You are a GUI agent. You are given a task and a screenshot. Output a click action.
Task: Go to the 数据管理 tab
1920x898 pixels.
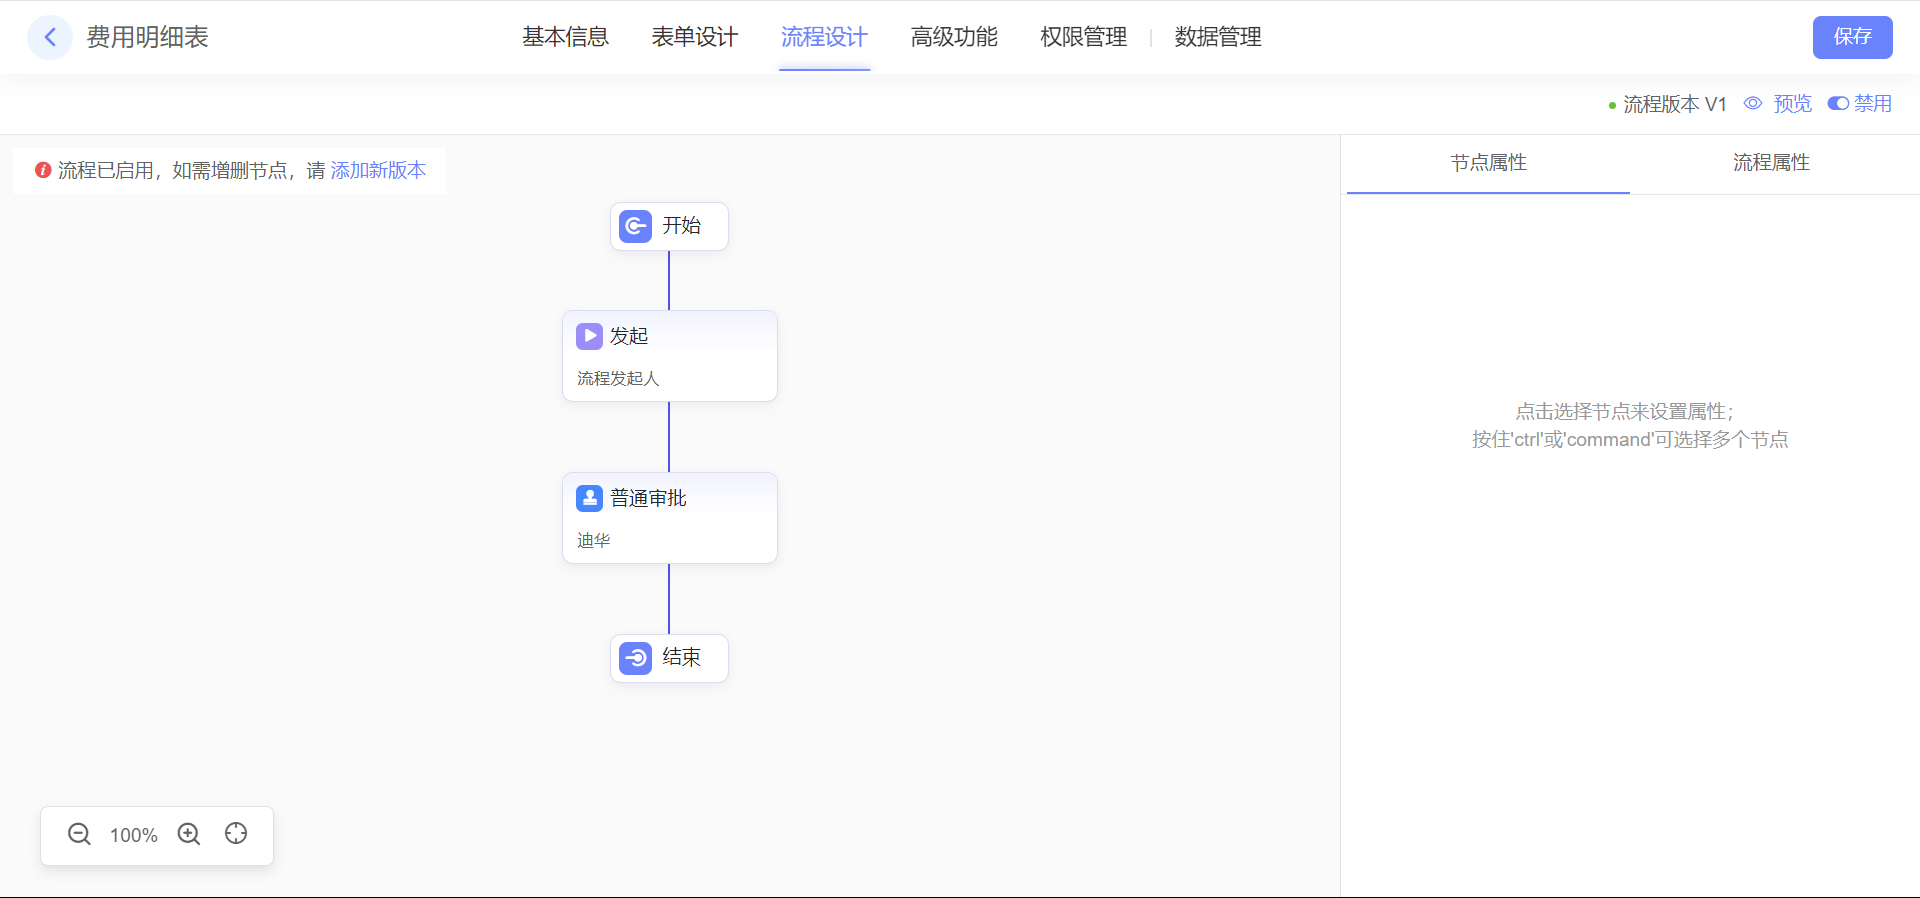[x=1217, y=38]
